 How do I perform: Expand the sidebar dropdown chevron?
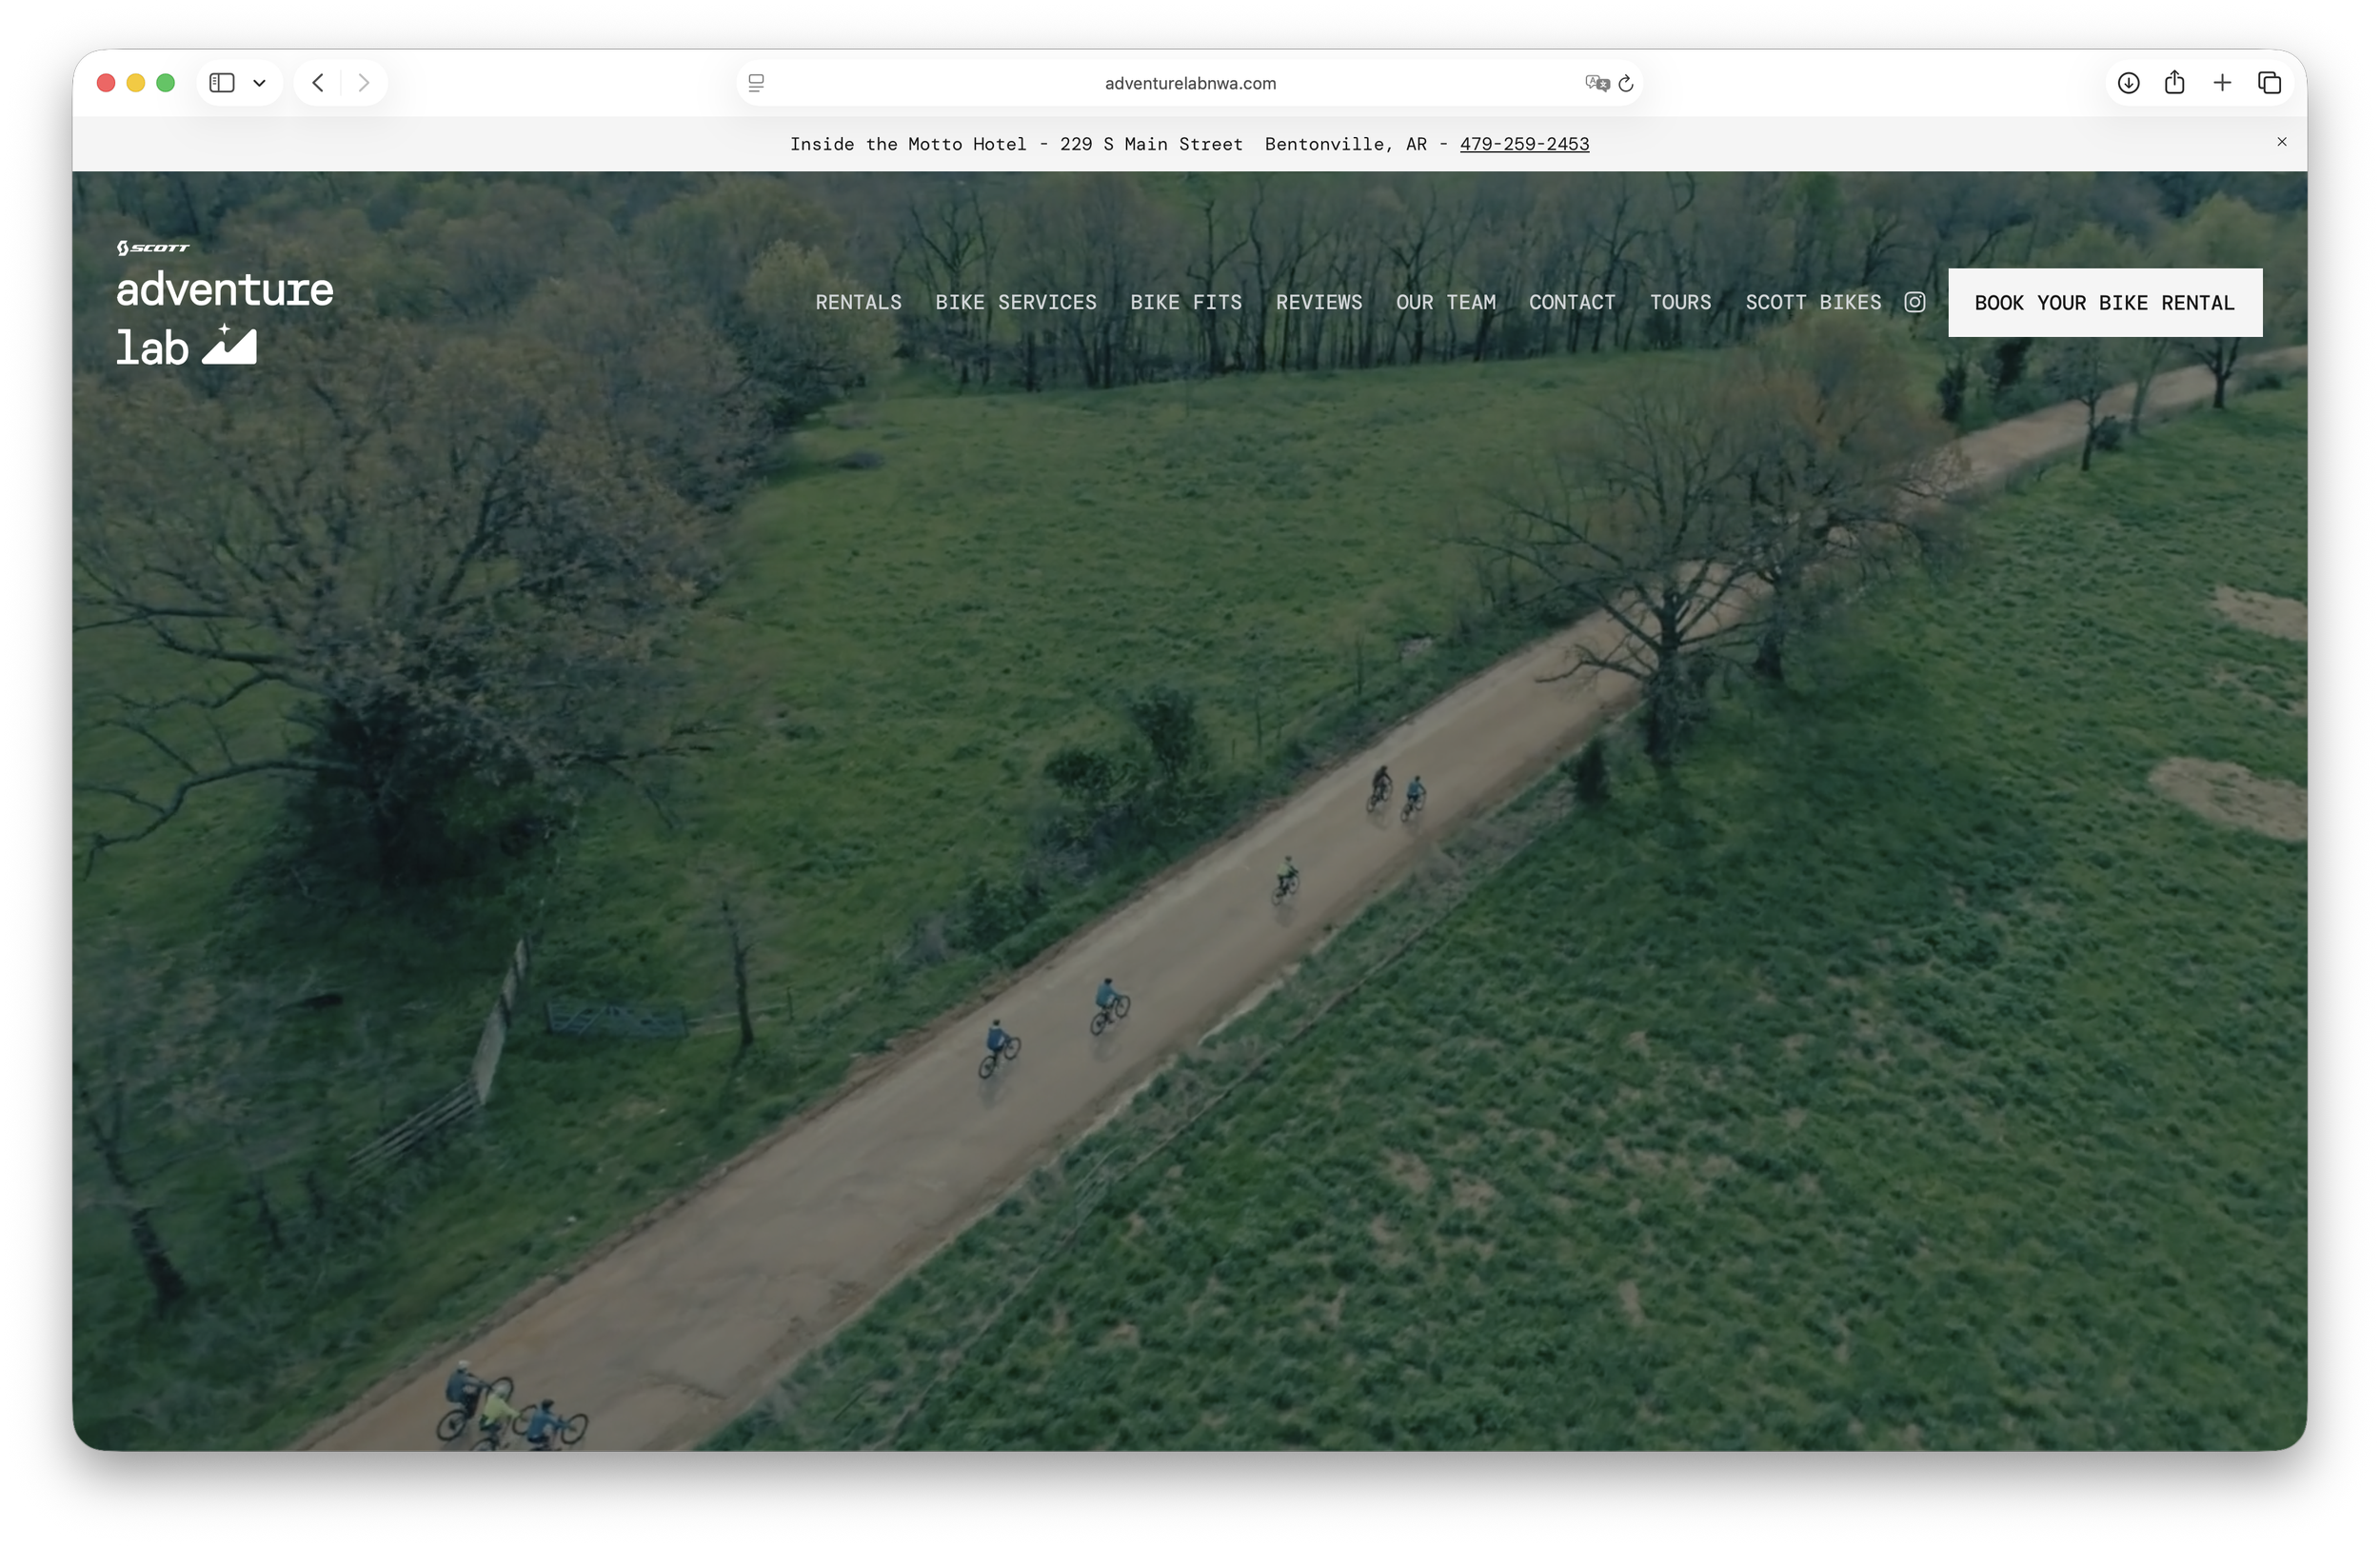coord(260,83)
